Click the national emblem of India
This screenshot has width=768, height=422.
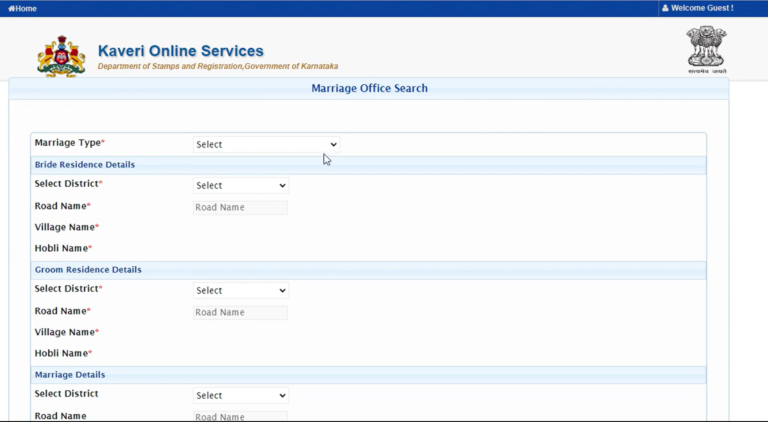[706, 50]
